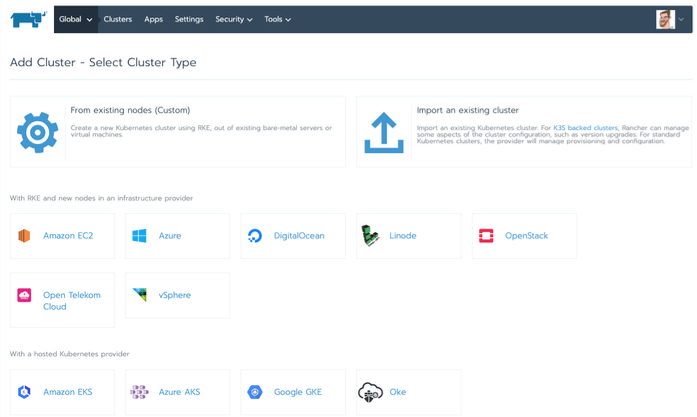Expand the Tools dropdown menu
The image size is (697, 417).
[278, 19]
